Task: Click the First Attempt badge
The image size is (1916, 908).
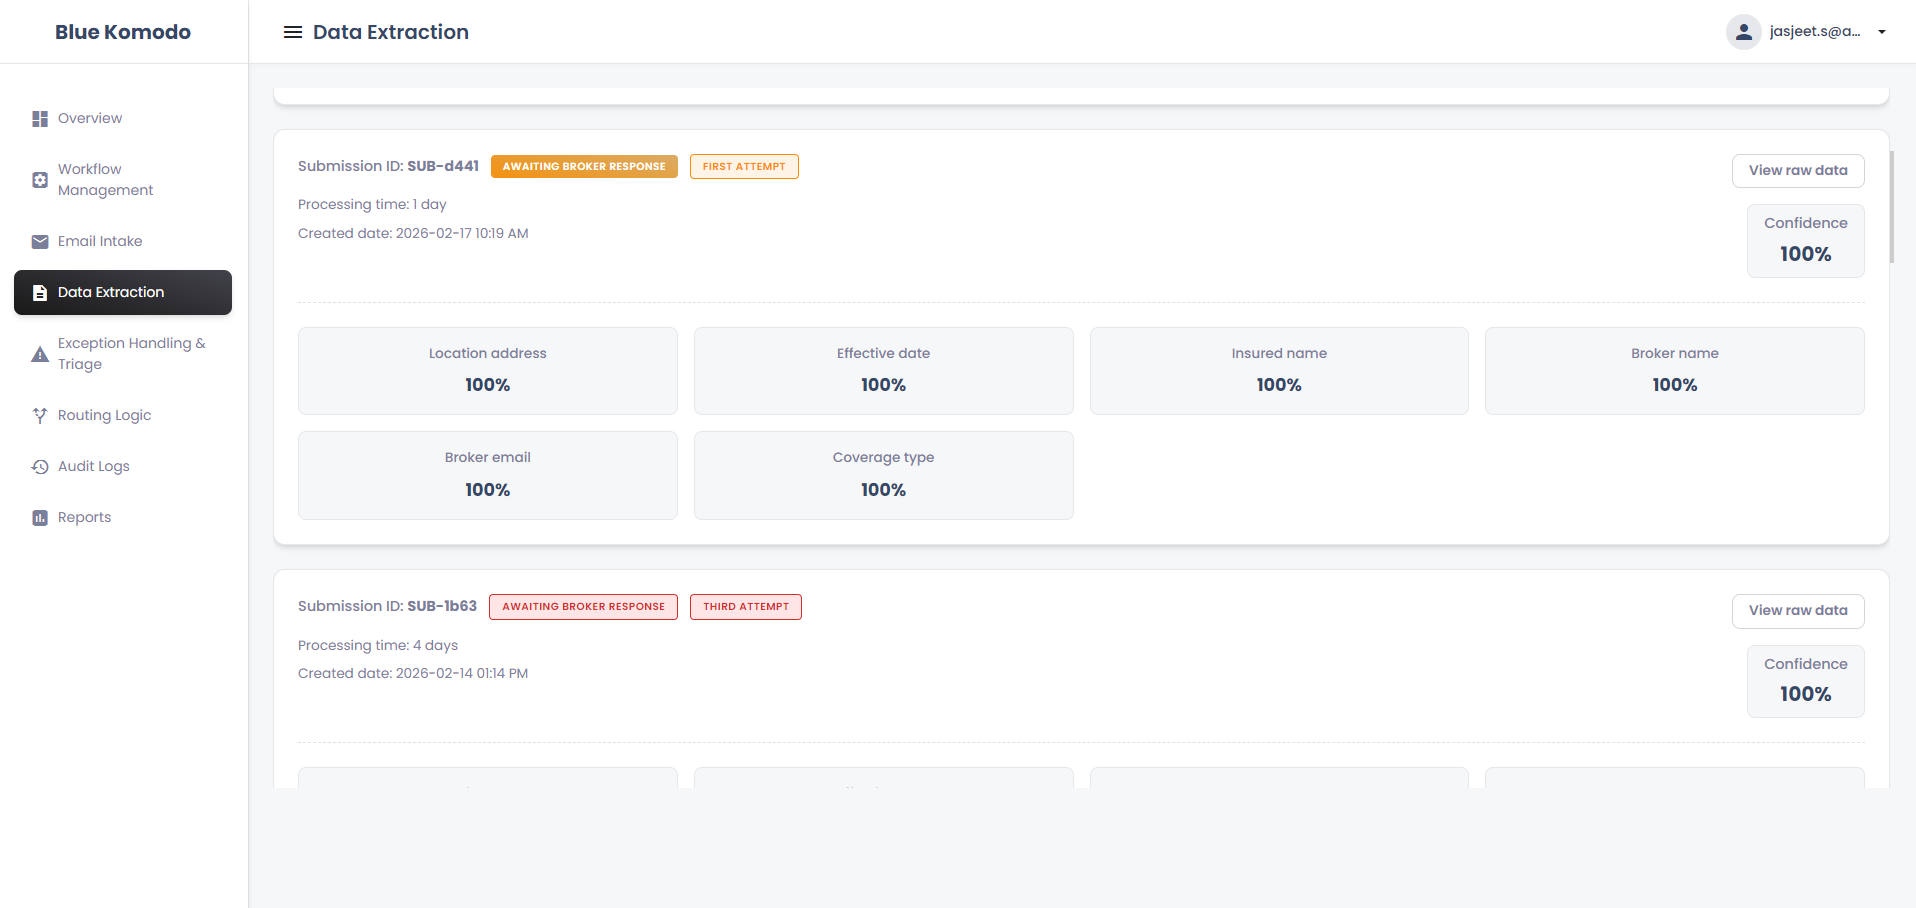Action: (744, 167)
